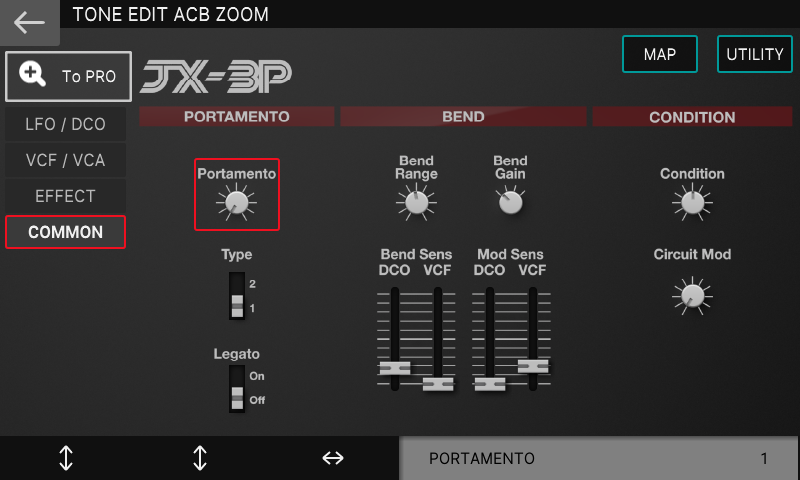Switch to the VCF / VCA tab
800x480 pixels.
pyautogui.click(x=65, y=160)
